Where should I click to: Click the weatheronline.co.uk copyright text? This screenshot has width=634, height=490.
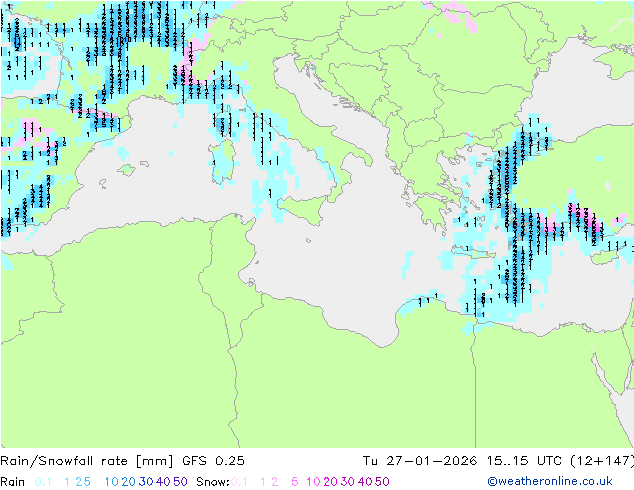tap(550, 481)
